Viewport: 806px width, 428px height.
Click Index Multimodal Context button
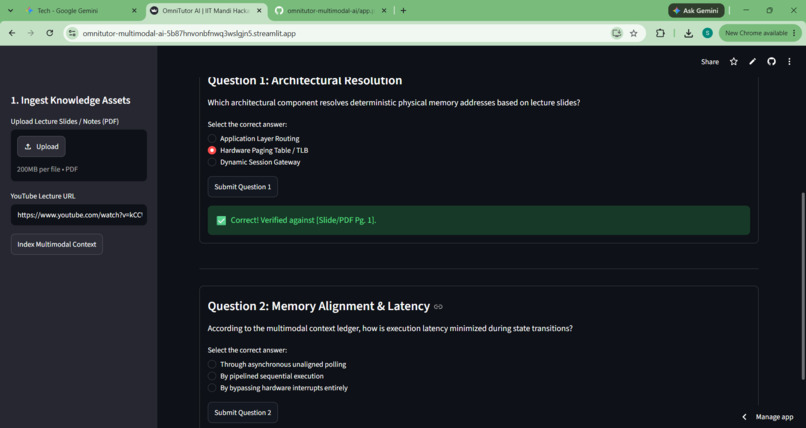57,244
